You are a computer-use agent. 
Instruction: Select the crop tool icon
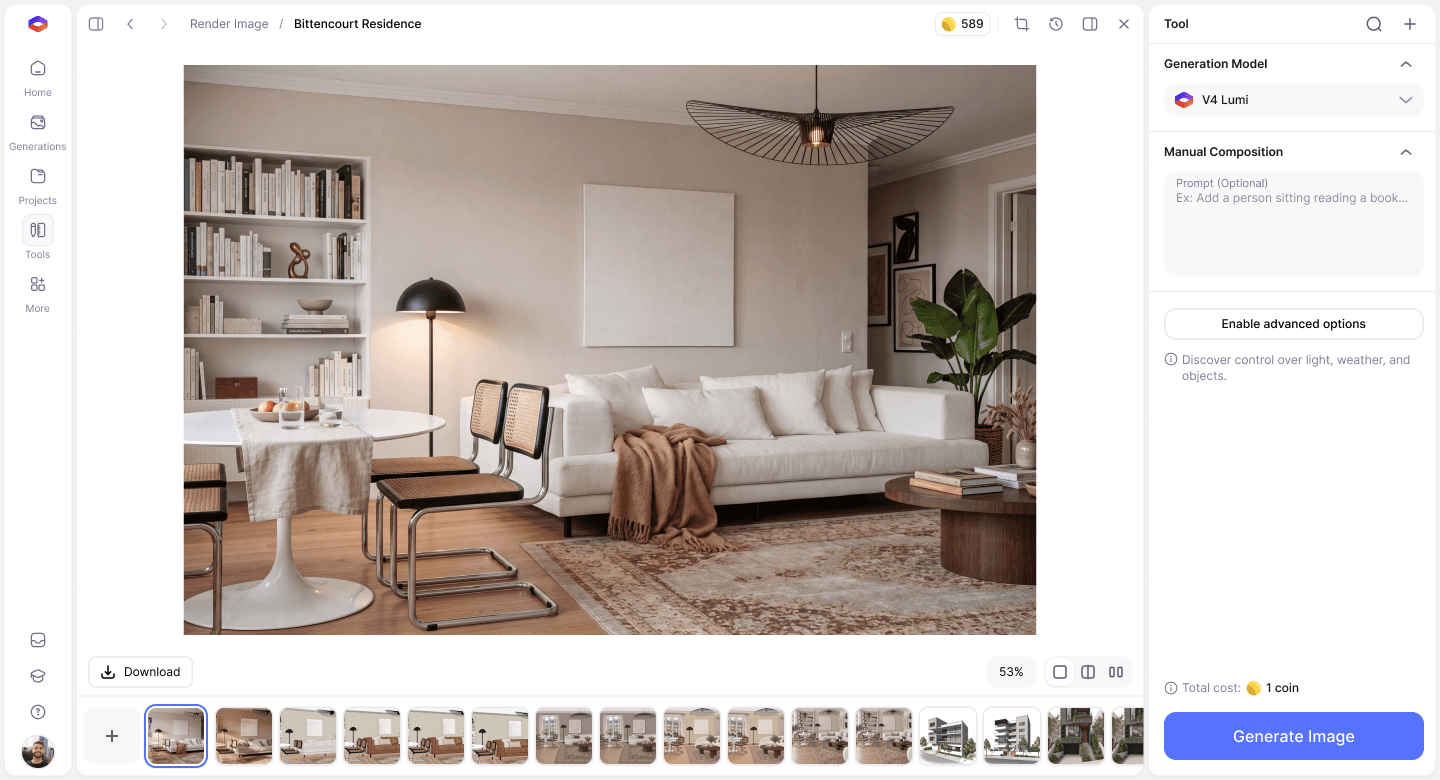click(1022, 24)
